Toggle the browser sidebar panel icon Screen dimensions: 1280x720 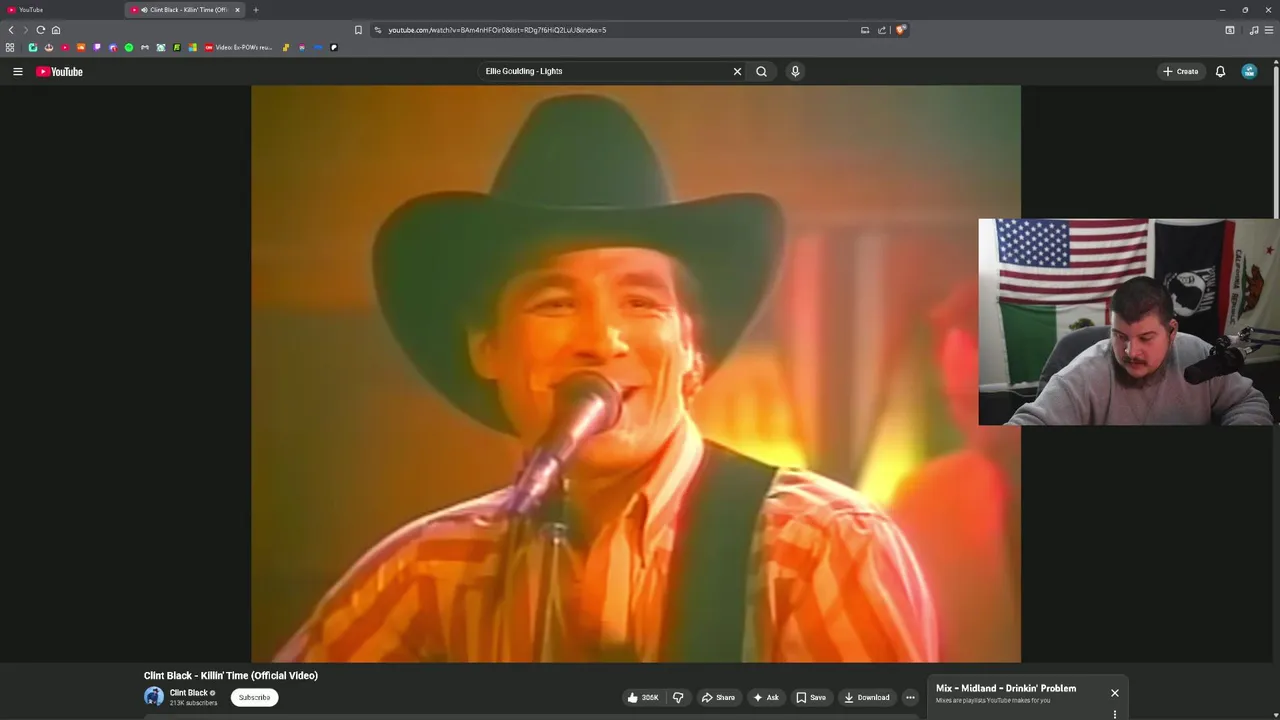tap(1230, 30)
